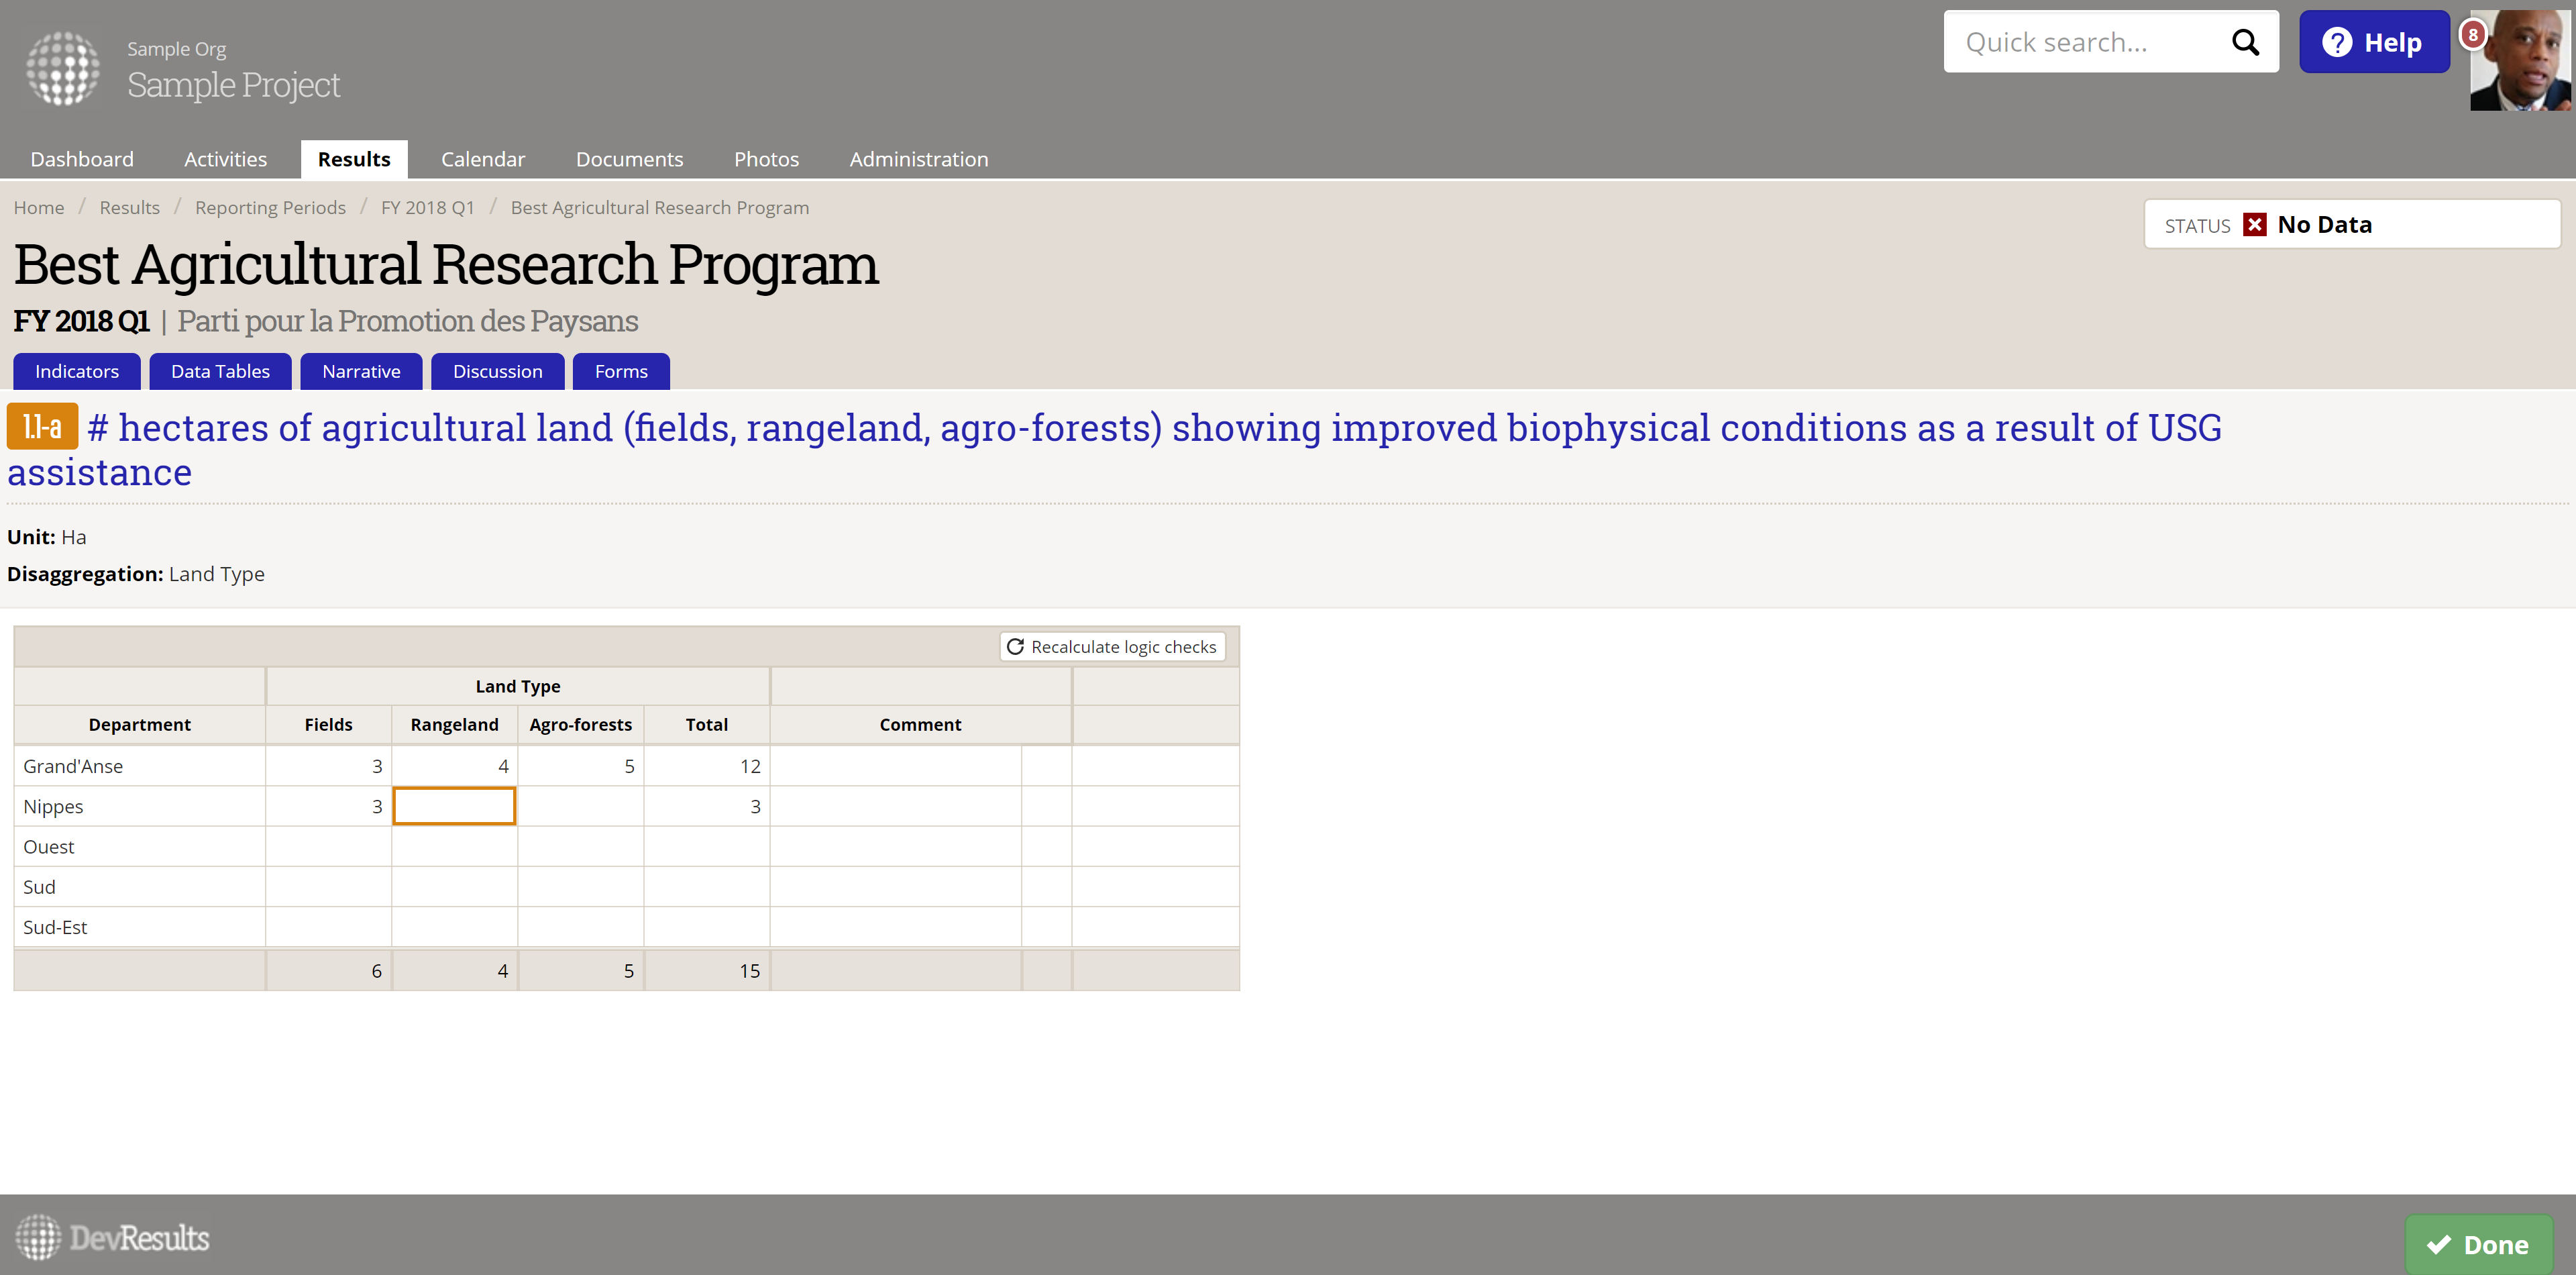Click the DevResults footer logo
Screen dimensions: 2576x1275
coord(113,1237)
